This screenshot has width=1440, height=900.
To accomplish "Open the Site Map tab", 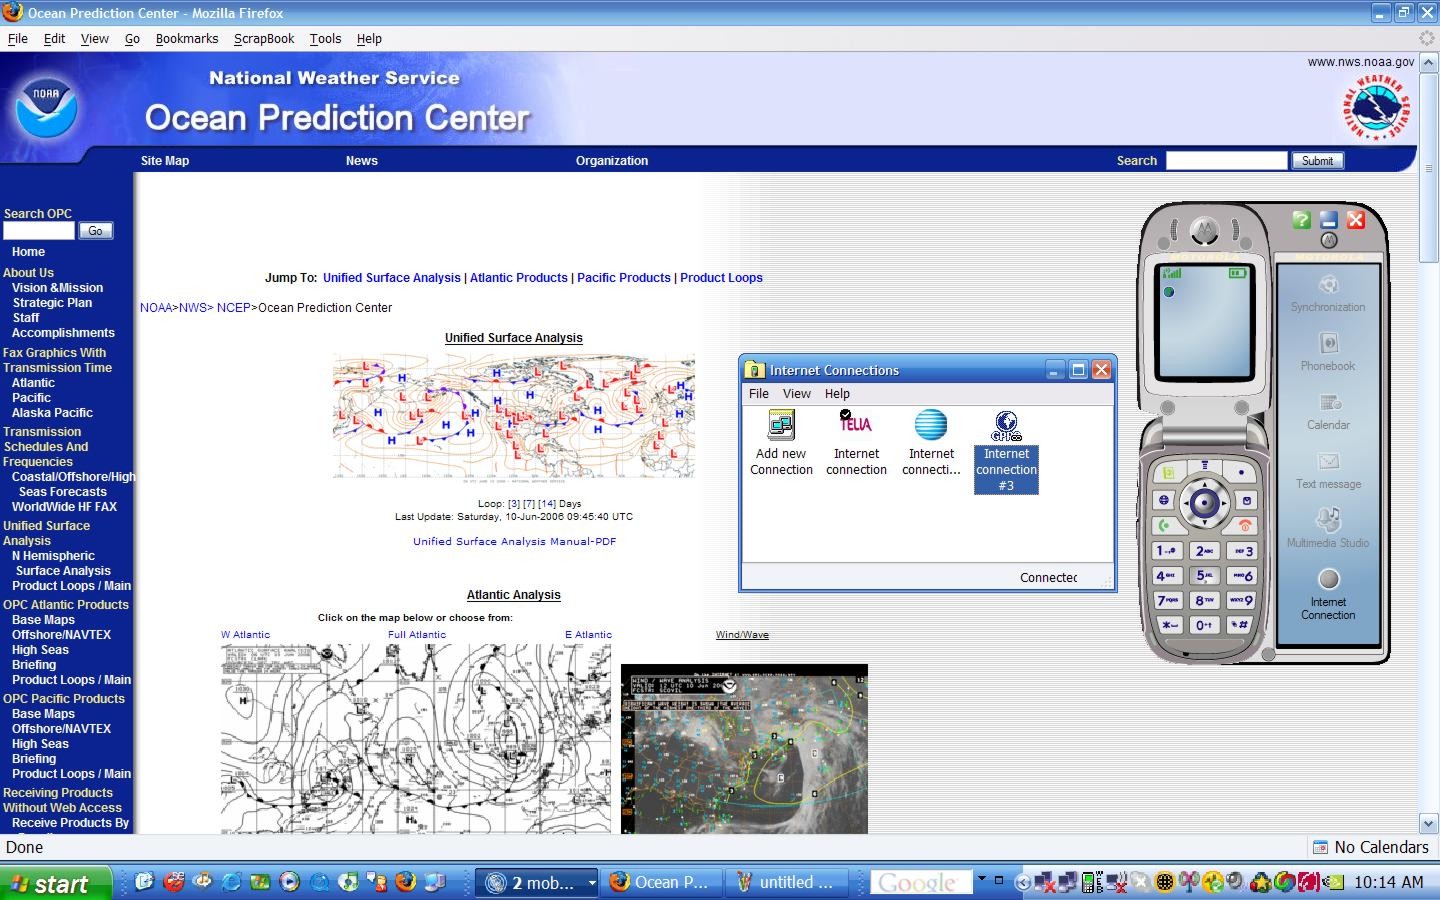I will pyautogui.click(x=165, y=161).
